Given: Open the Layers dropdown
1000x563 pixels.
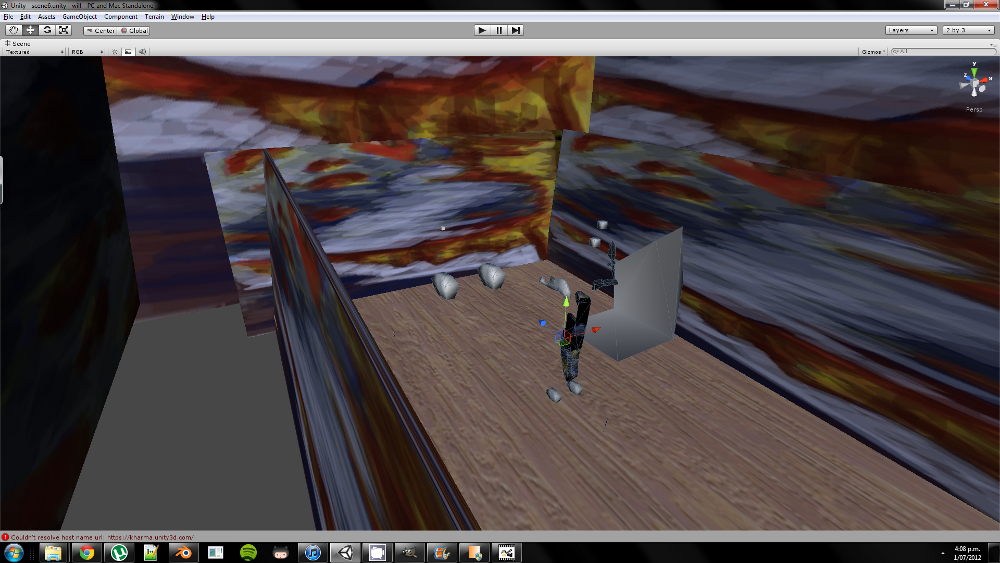Looking at the screenshot, I should click(x=911, y=30).
